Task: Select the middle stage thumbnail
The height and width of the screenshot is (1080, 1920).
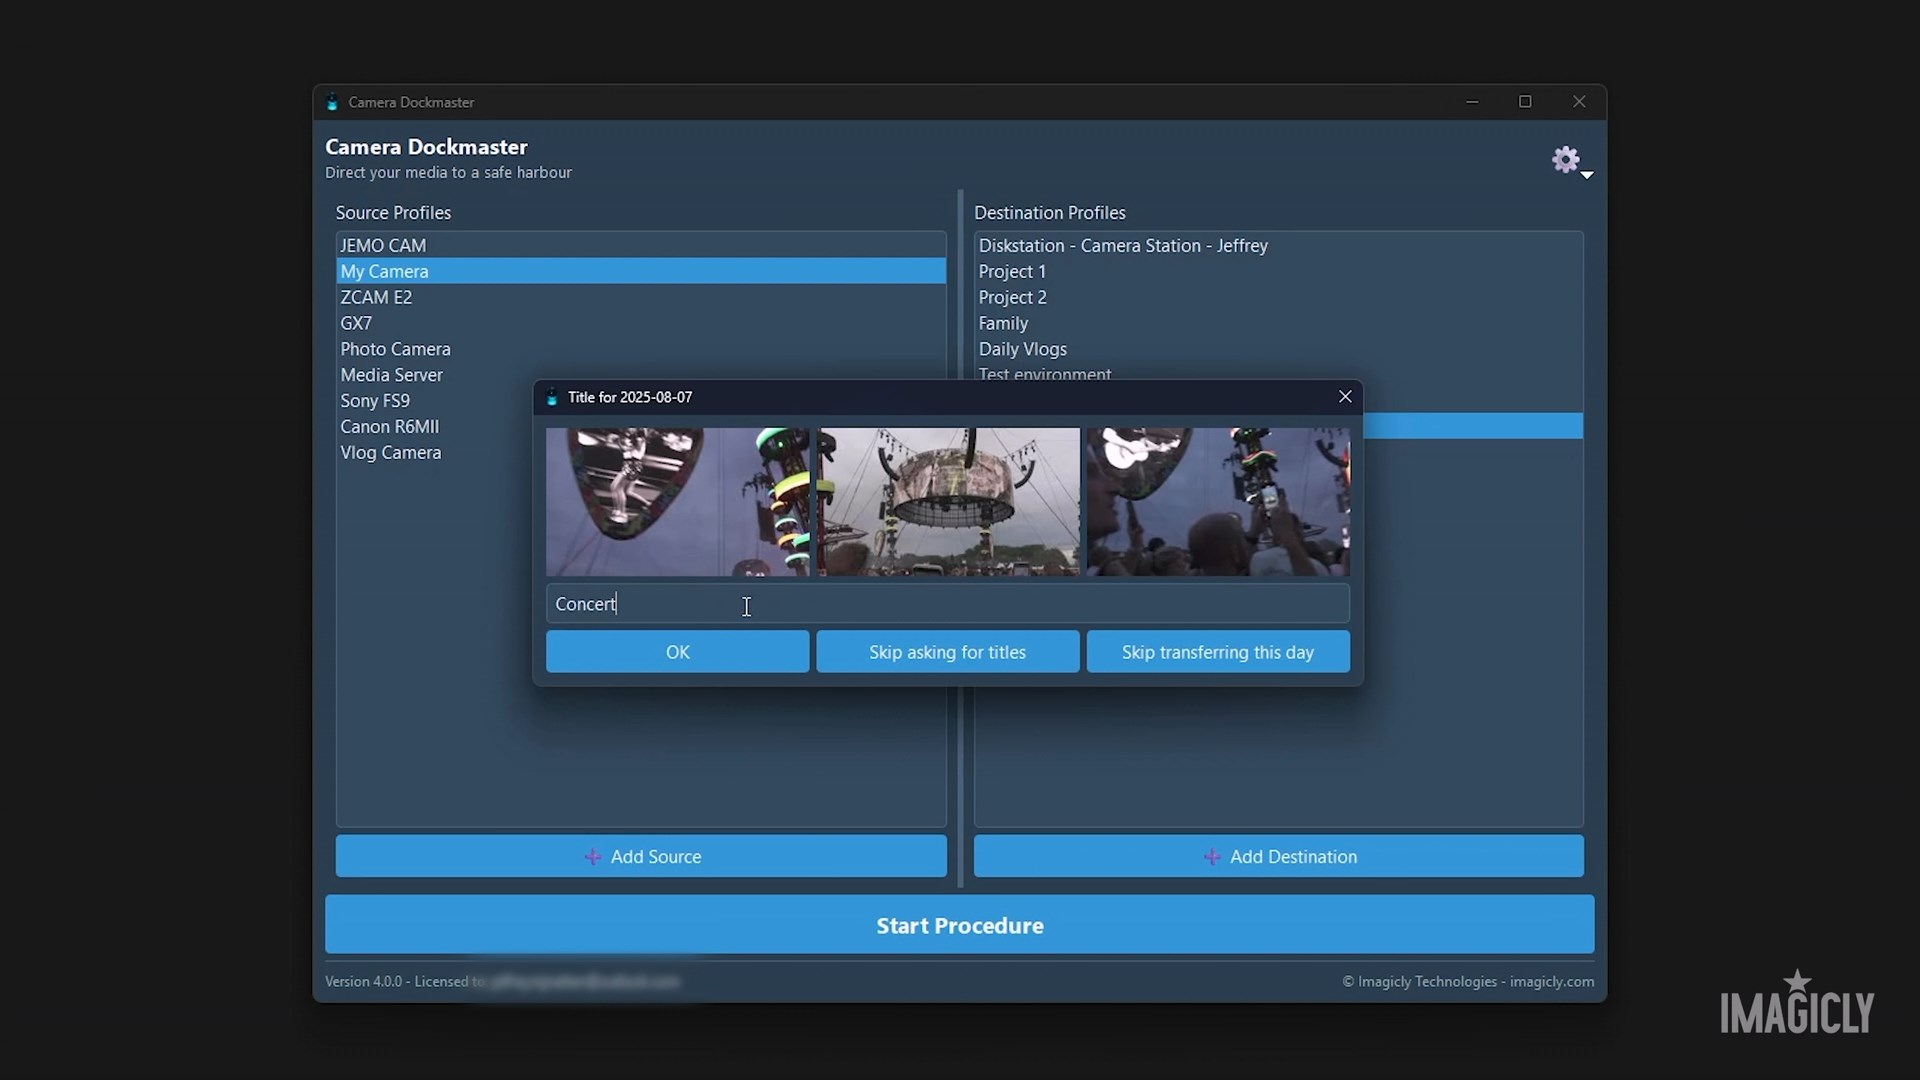Action: (948, 502)
